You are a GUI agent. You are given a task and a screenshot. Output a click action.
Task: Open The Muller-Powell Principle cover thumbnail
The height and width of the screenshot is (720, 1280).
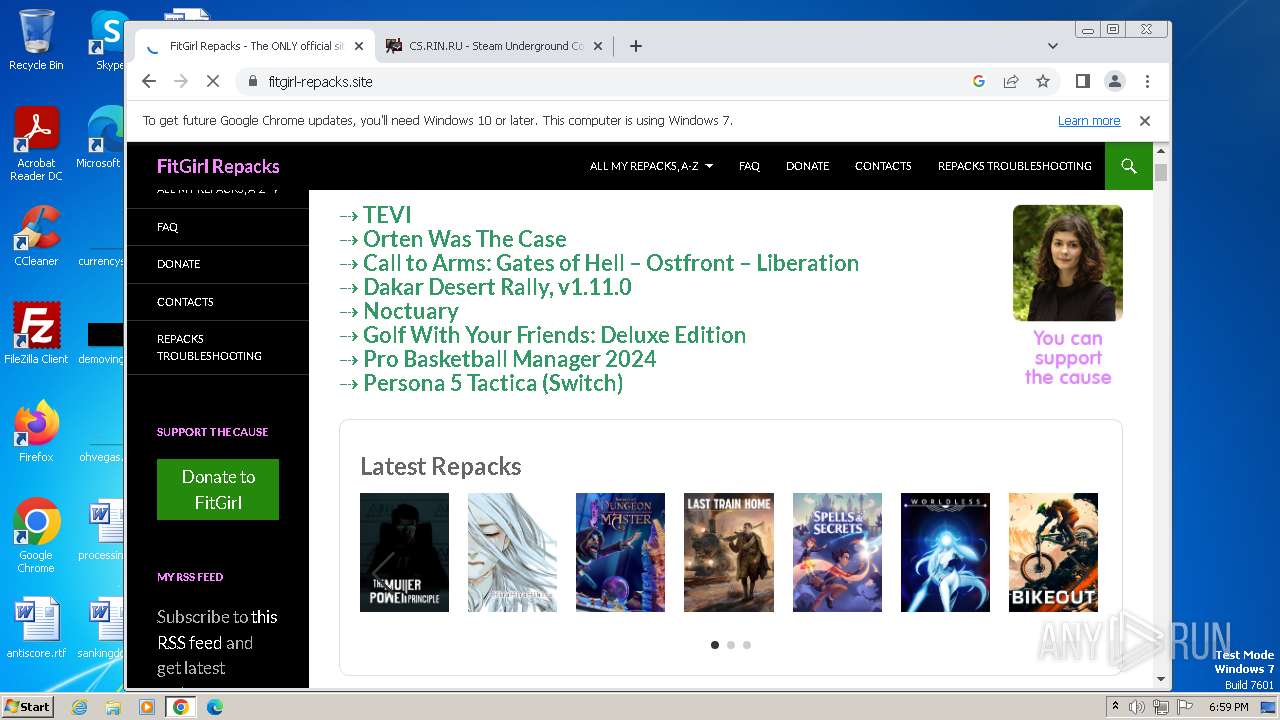pyautogui.click(x=404, y=552)
